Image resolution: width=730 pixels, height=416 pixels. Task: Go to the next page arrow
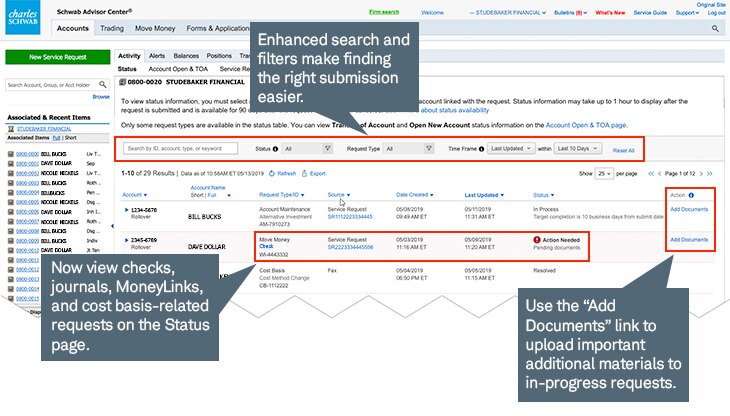[x=701, y=174]
